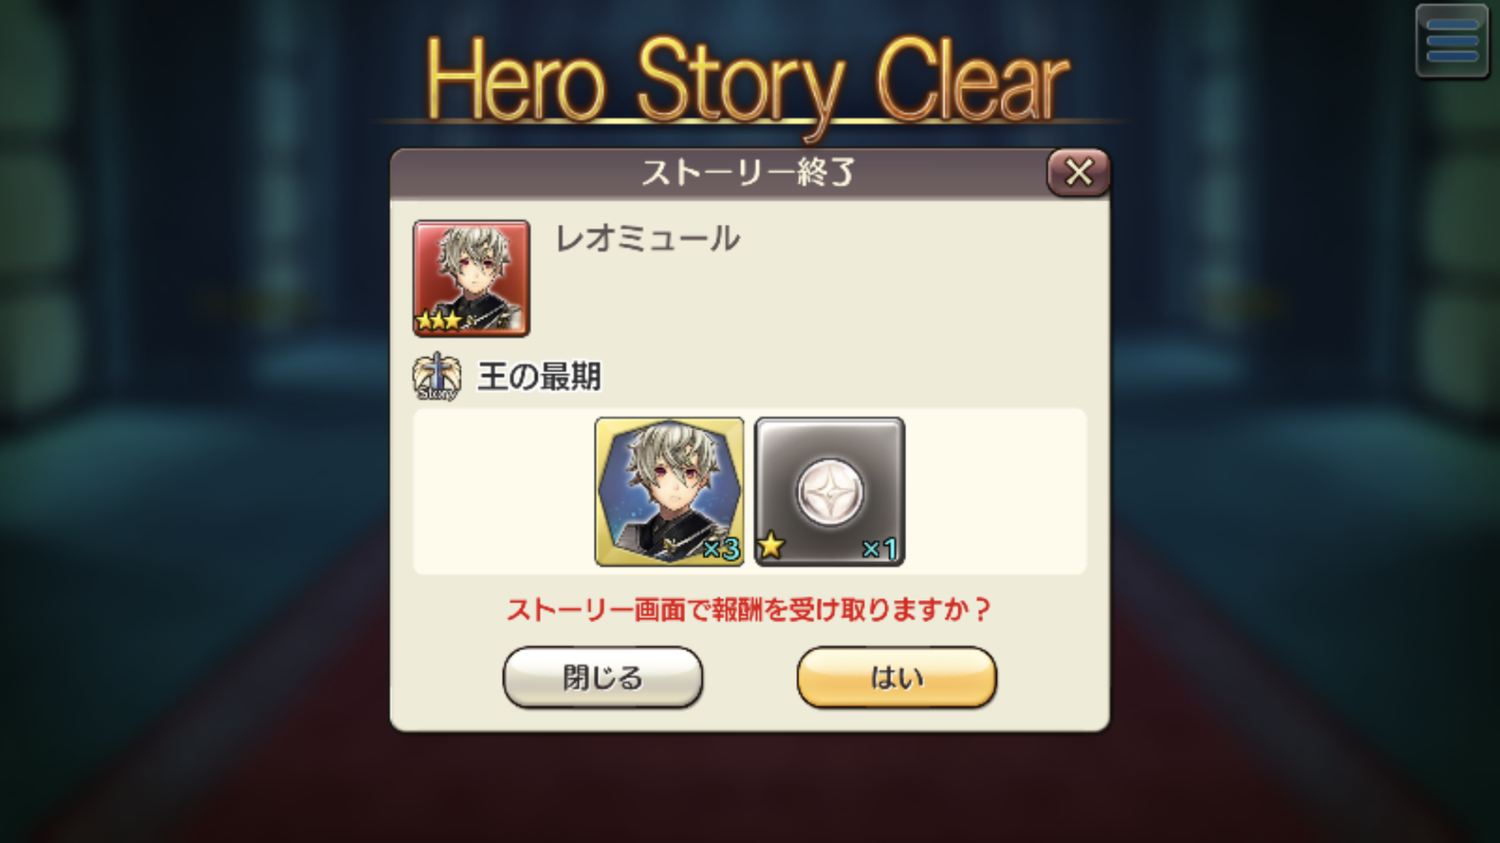Click the ×1 quantity on the silver coin
The height and width of the screenshot is (843, 1500).
click(880, 549)
